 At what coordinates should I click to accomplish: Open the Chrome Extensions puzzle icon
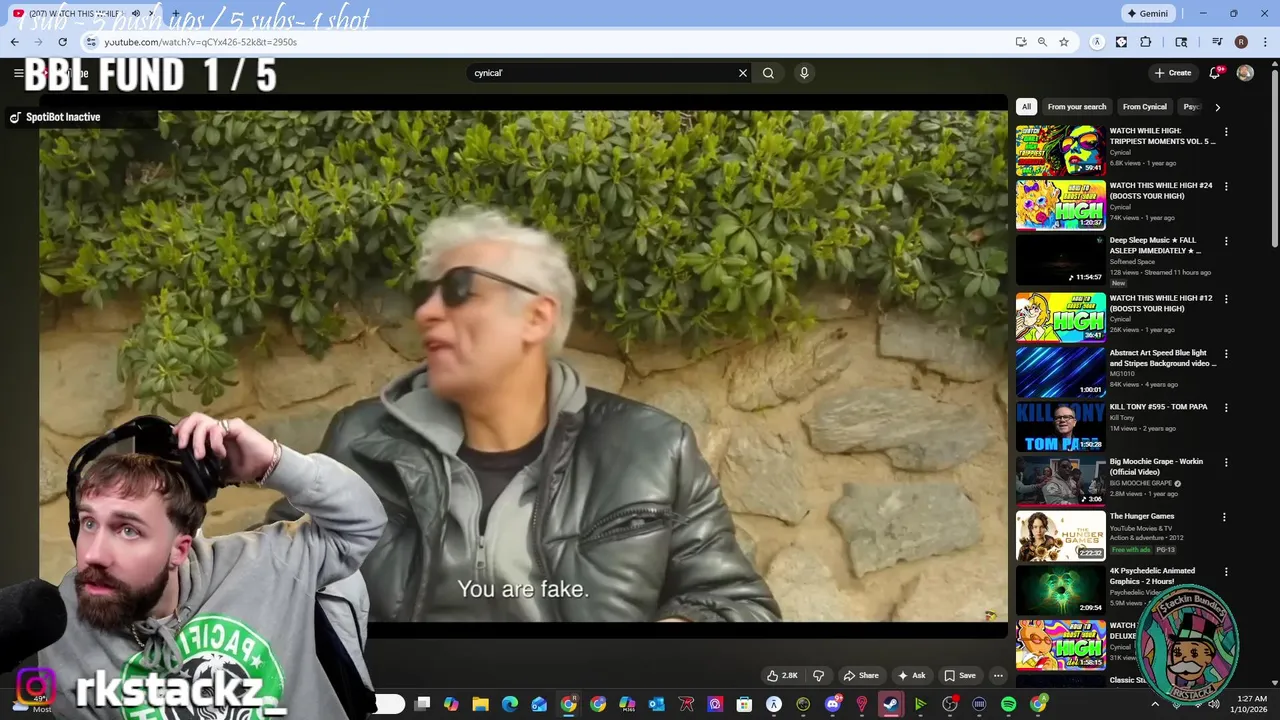1146,42
